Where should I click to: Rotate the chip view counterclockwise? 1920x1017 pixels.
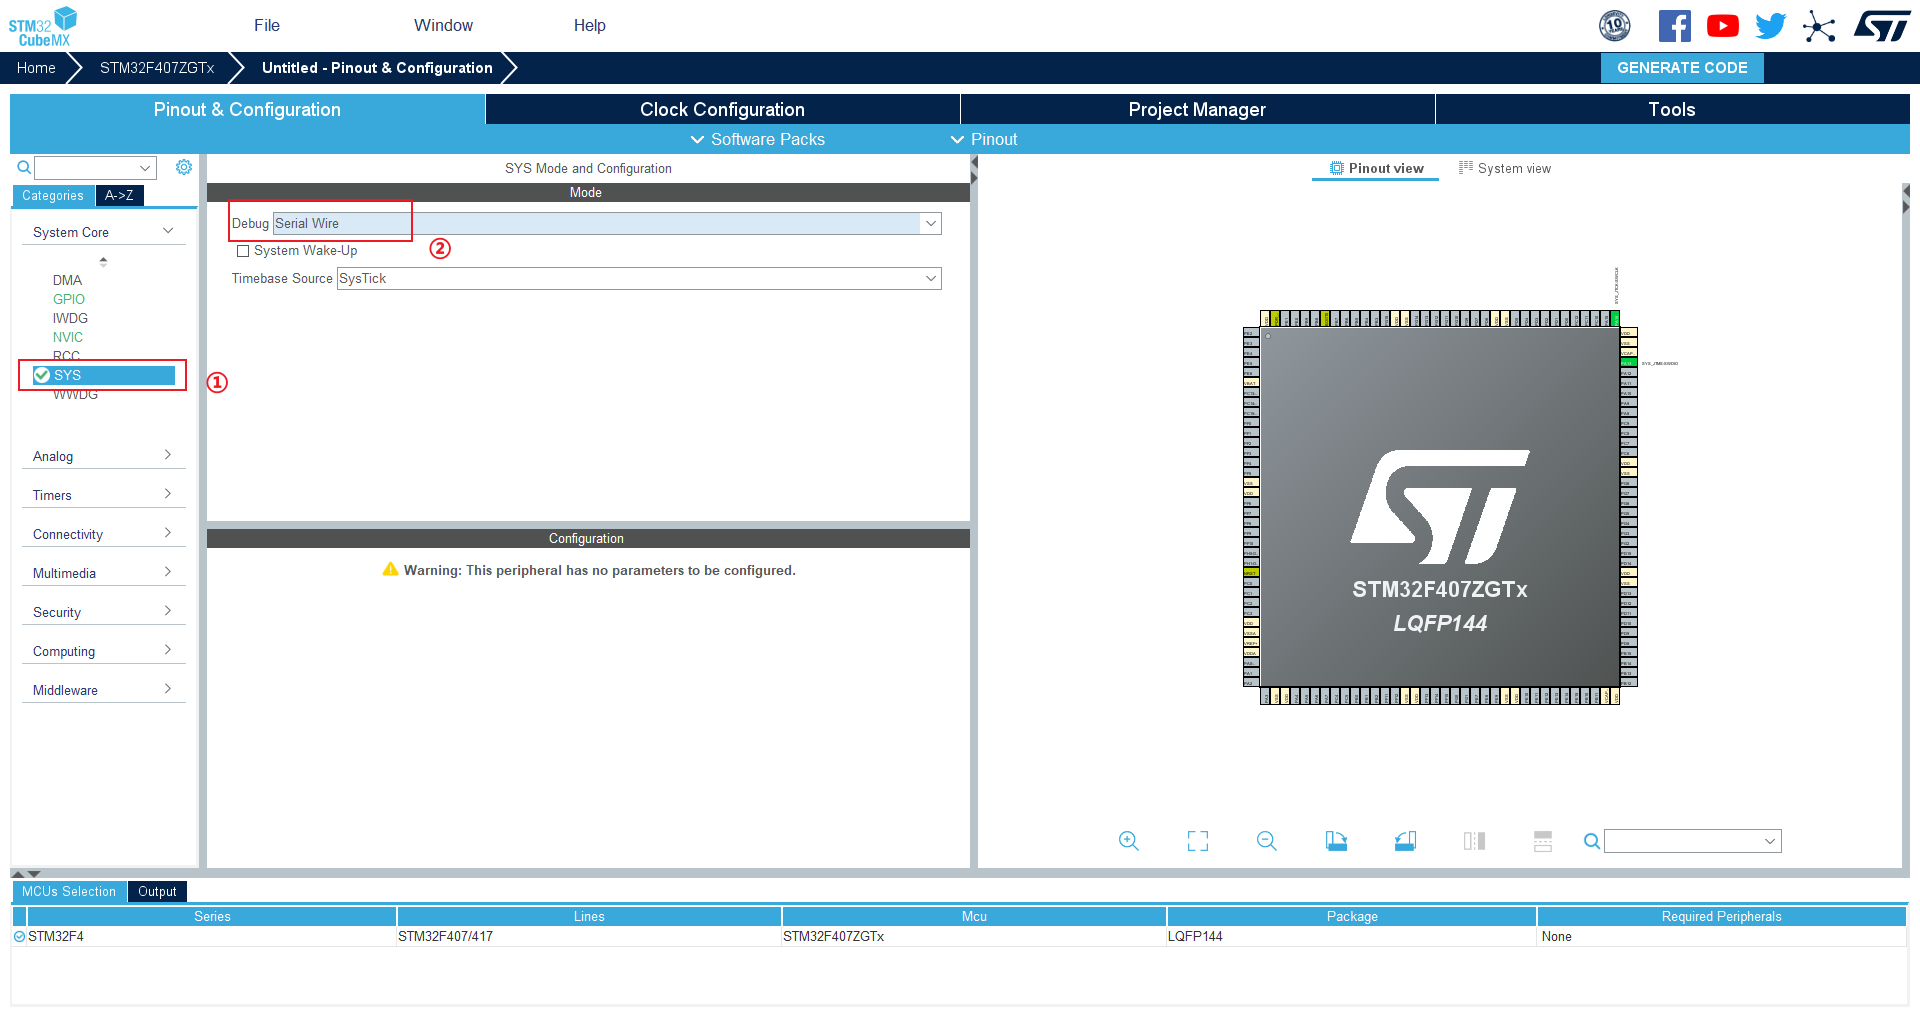click(1405, 841)
